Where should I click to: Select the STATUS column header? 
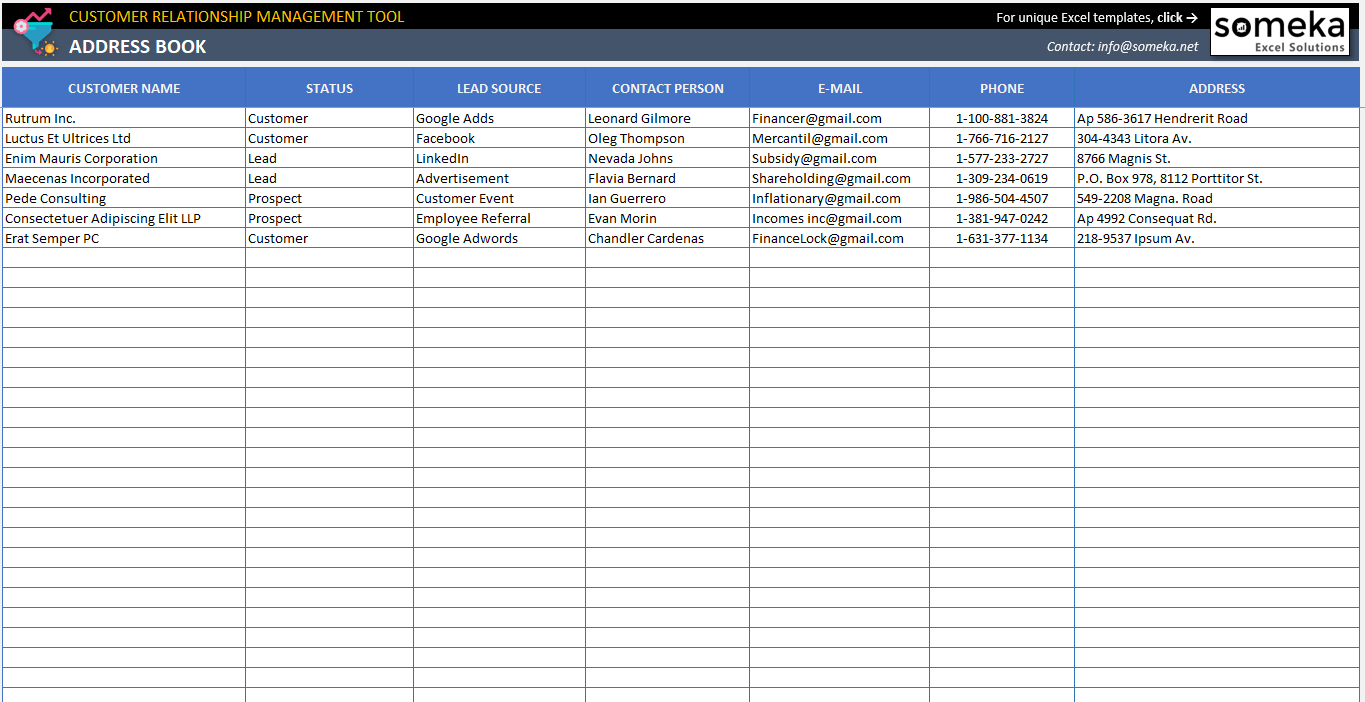point(329,88)
